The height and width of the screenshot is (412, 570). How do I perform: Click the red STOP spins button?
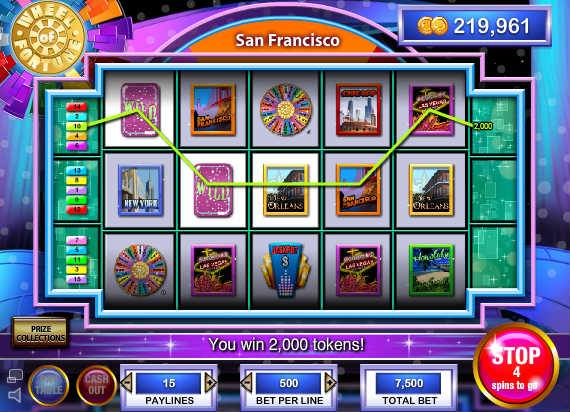[516, 365]
